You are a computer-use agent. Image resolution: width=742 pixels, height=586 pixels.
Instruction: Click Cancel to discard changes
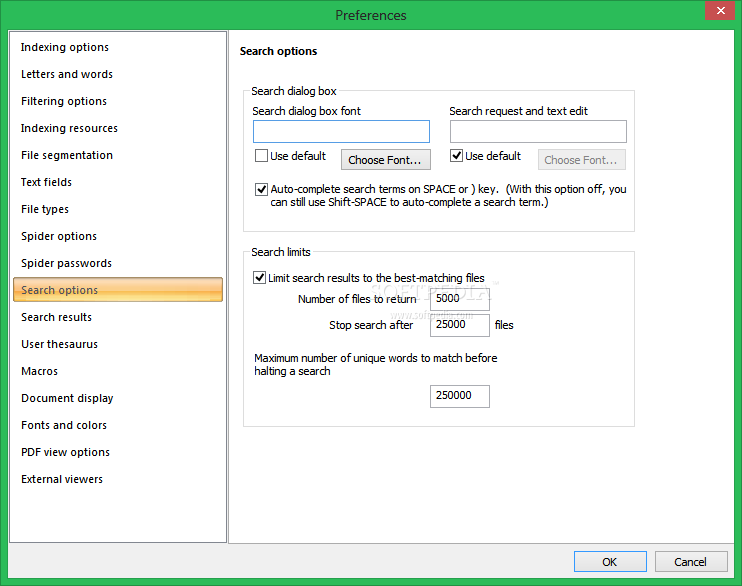[691, 561]
